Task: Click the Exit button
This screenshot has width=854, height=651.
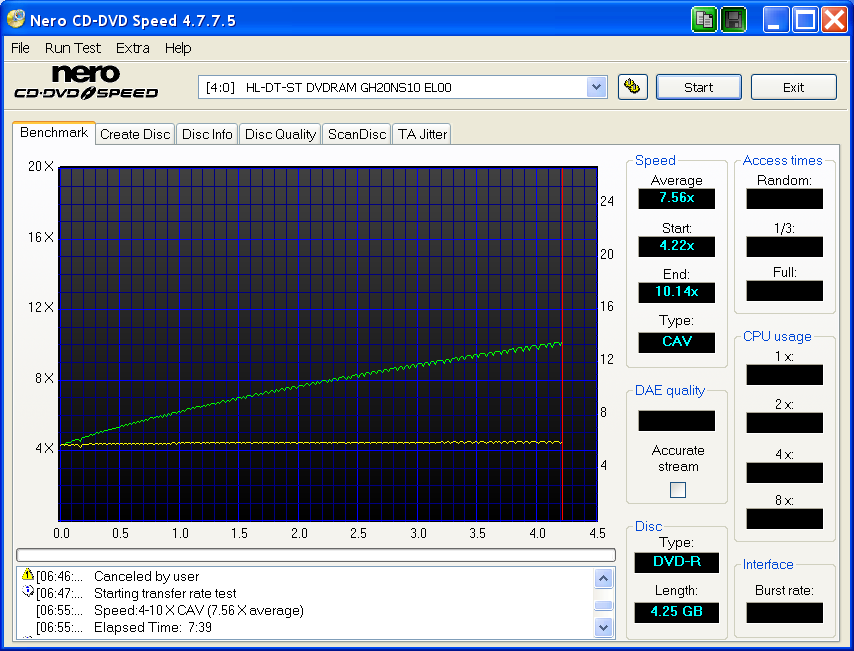Action: point(793,87)
